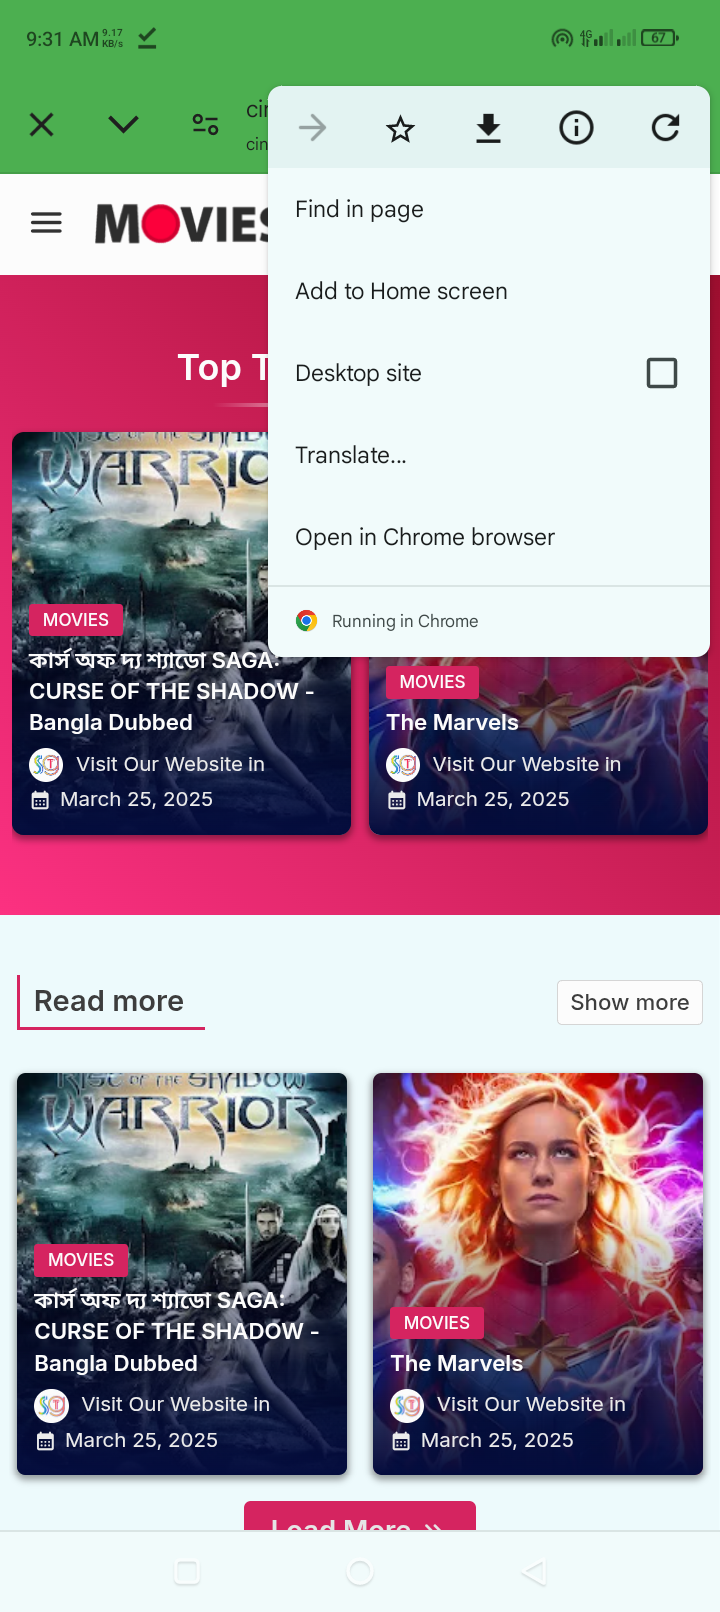This screenshot has width=720, height=1612.
Task: Open the Curse of the Shadow card under Read more
Action: pyautogui.click(x=182, y=1273)
